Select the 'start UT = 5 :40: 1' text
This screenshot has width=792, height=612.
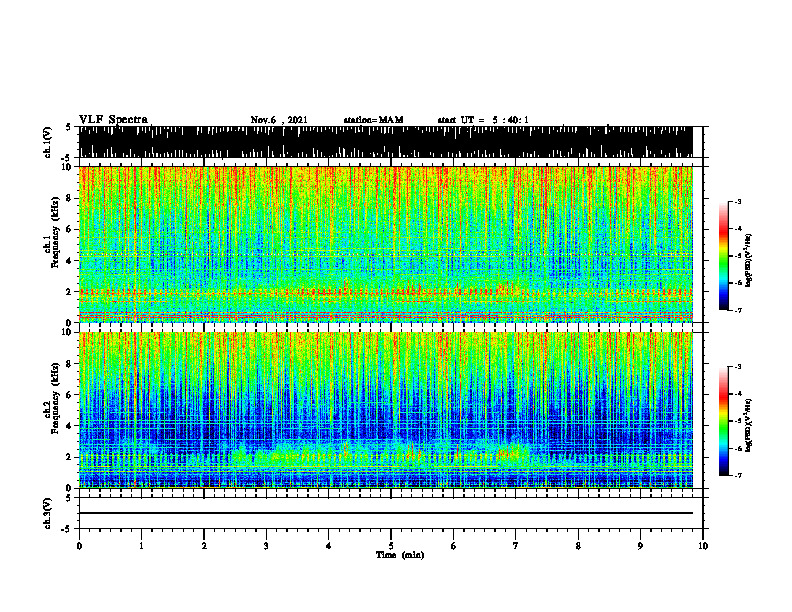pyautogui.click(x=483, y=120)
